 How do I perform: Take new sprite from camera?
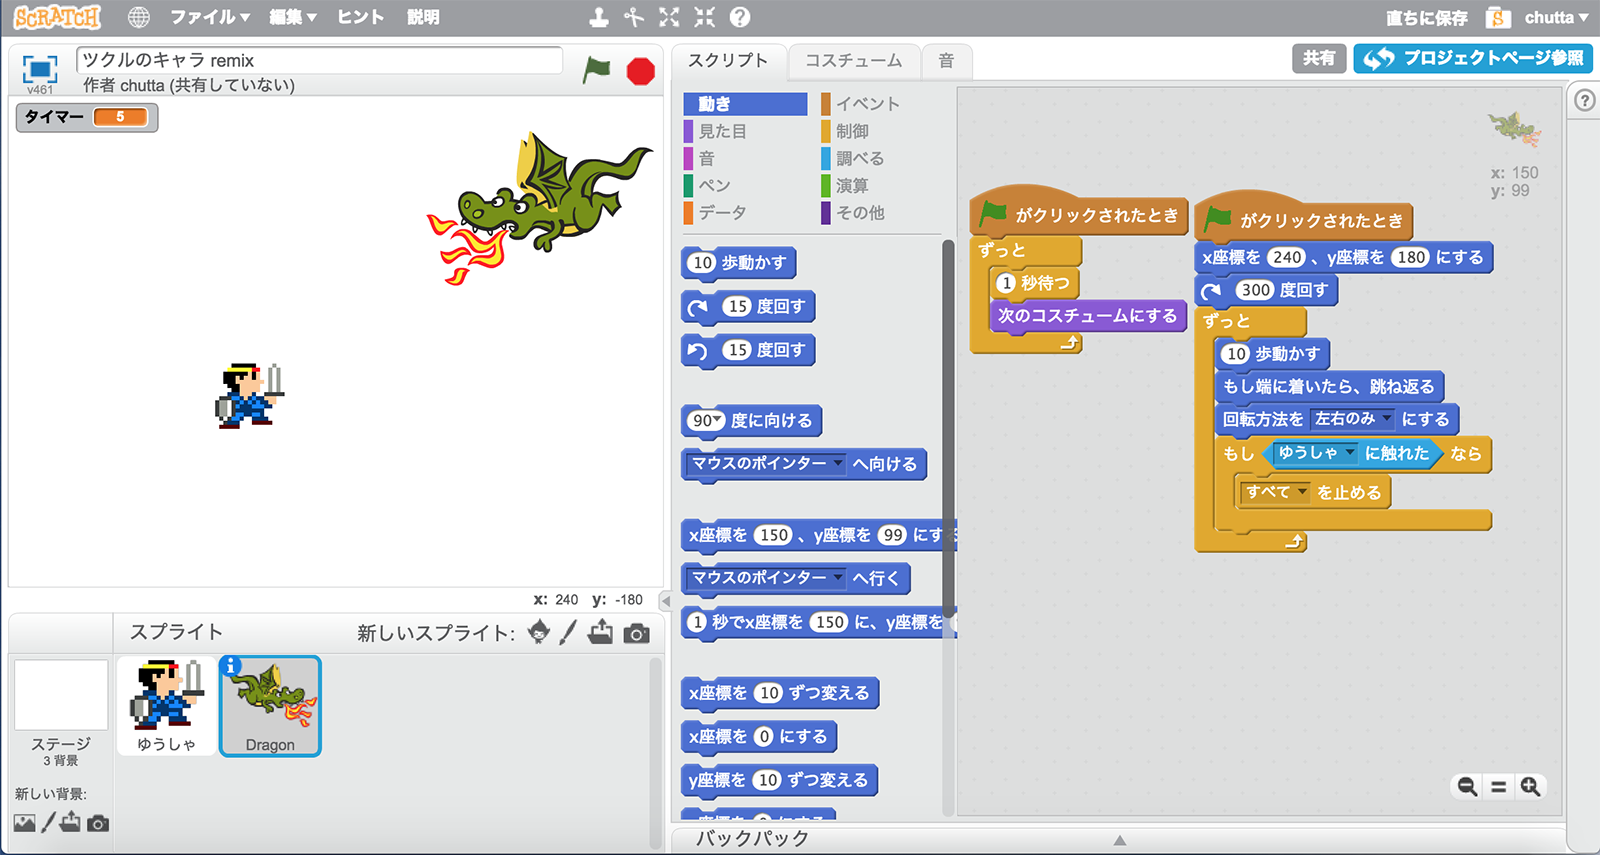(x=636, y=633)
